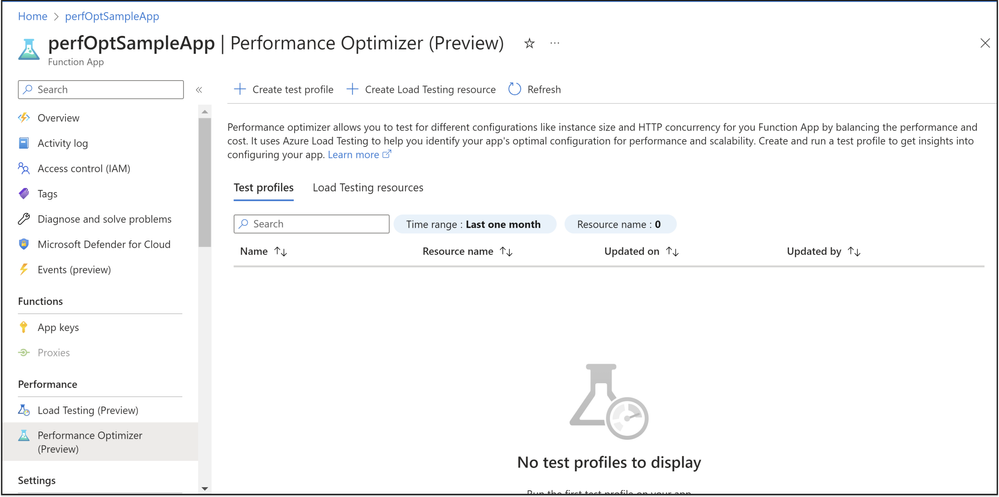Screen dimensions: 999x497
Task: Click the Events lightning bolt icon
Action: point(24,270)
